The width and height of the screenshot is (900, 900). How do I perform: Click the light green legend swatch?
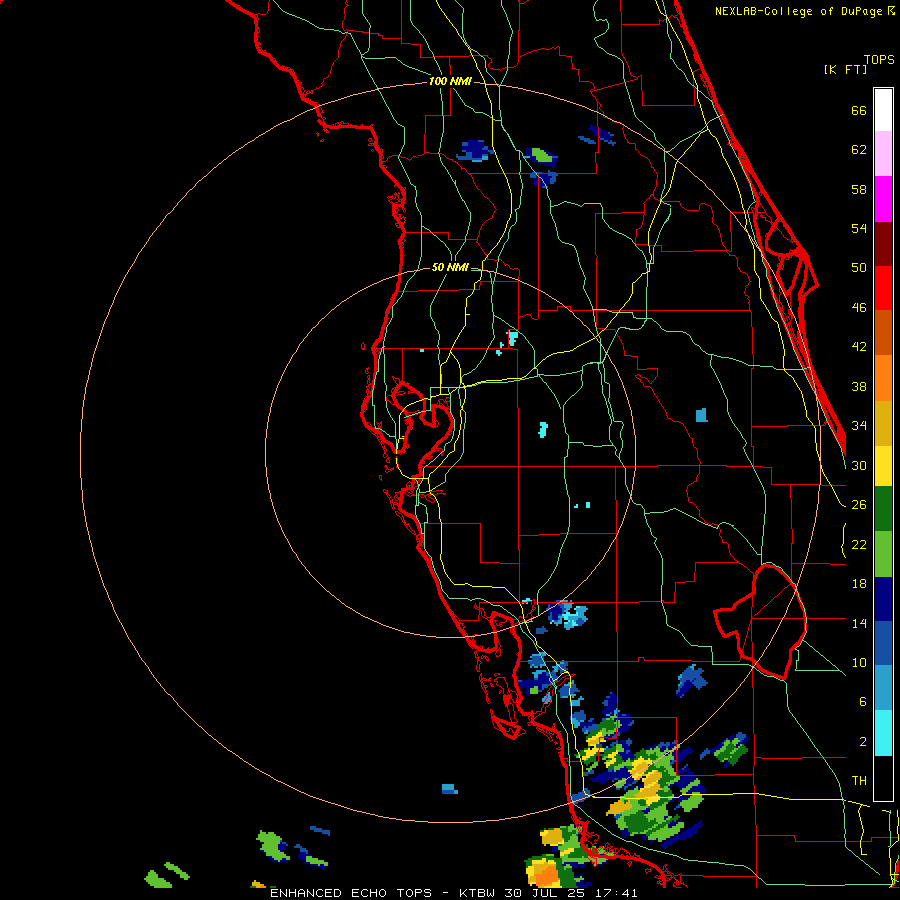(x=883, y=554)
